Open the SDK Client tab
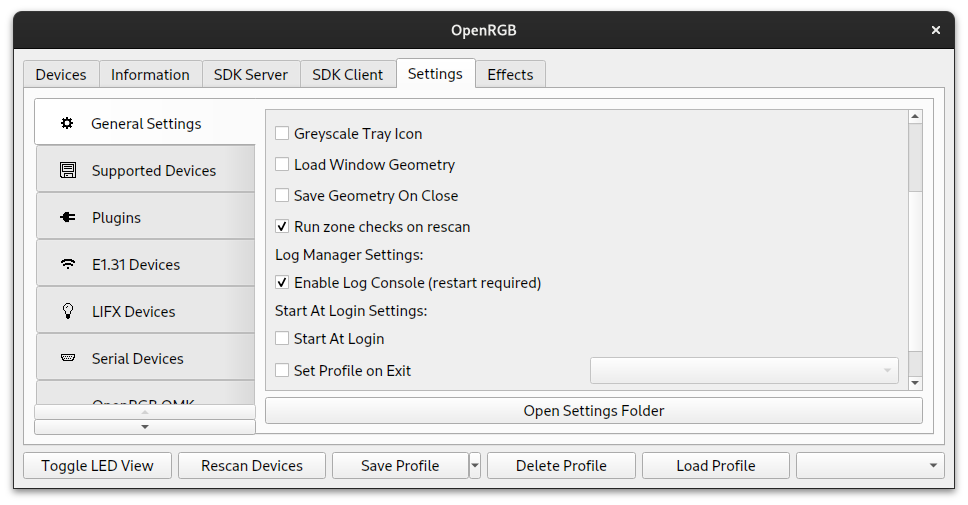 point(348,75)
